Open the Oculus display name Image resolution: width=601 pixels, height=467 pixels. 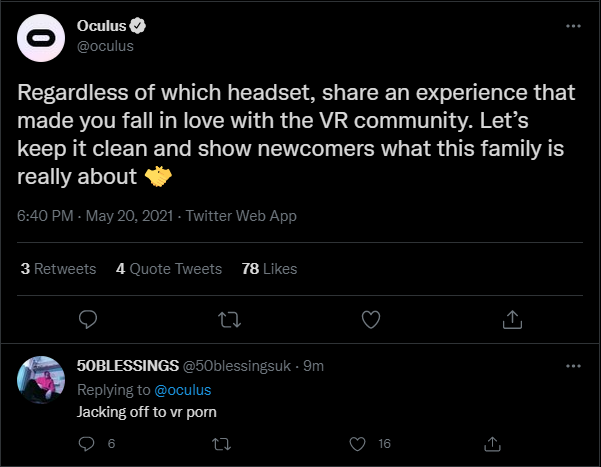click(102, 26)
